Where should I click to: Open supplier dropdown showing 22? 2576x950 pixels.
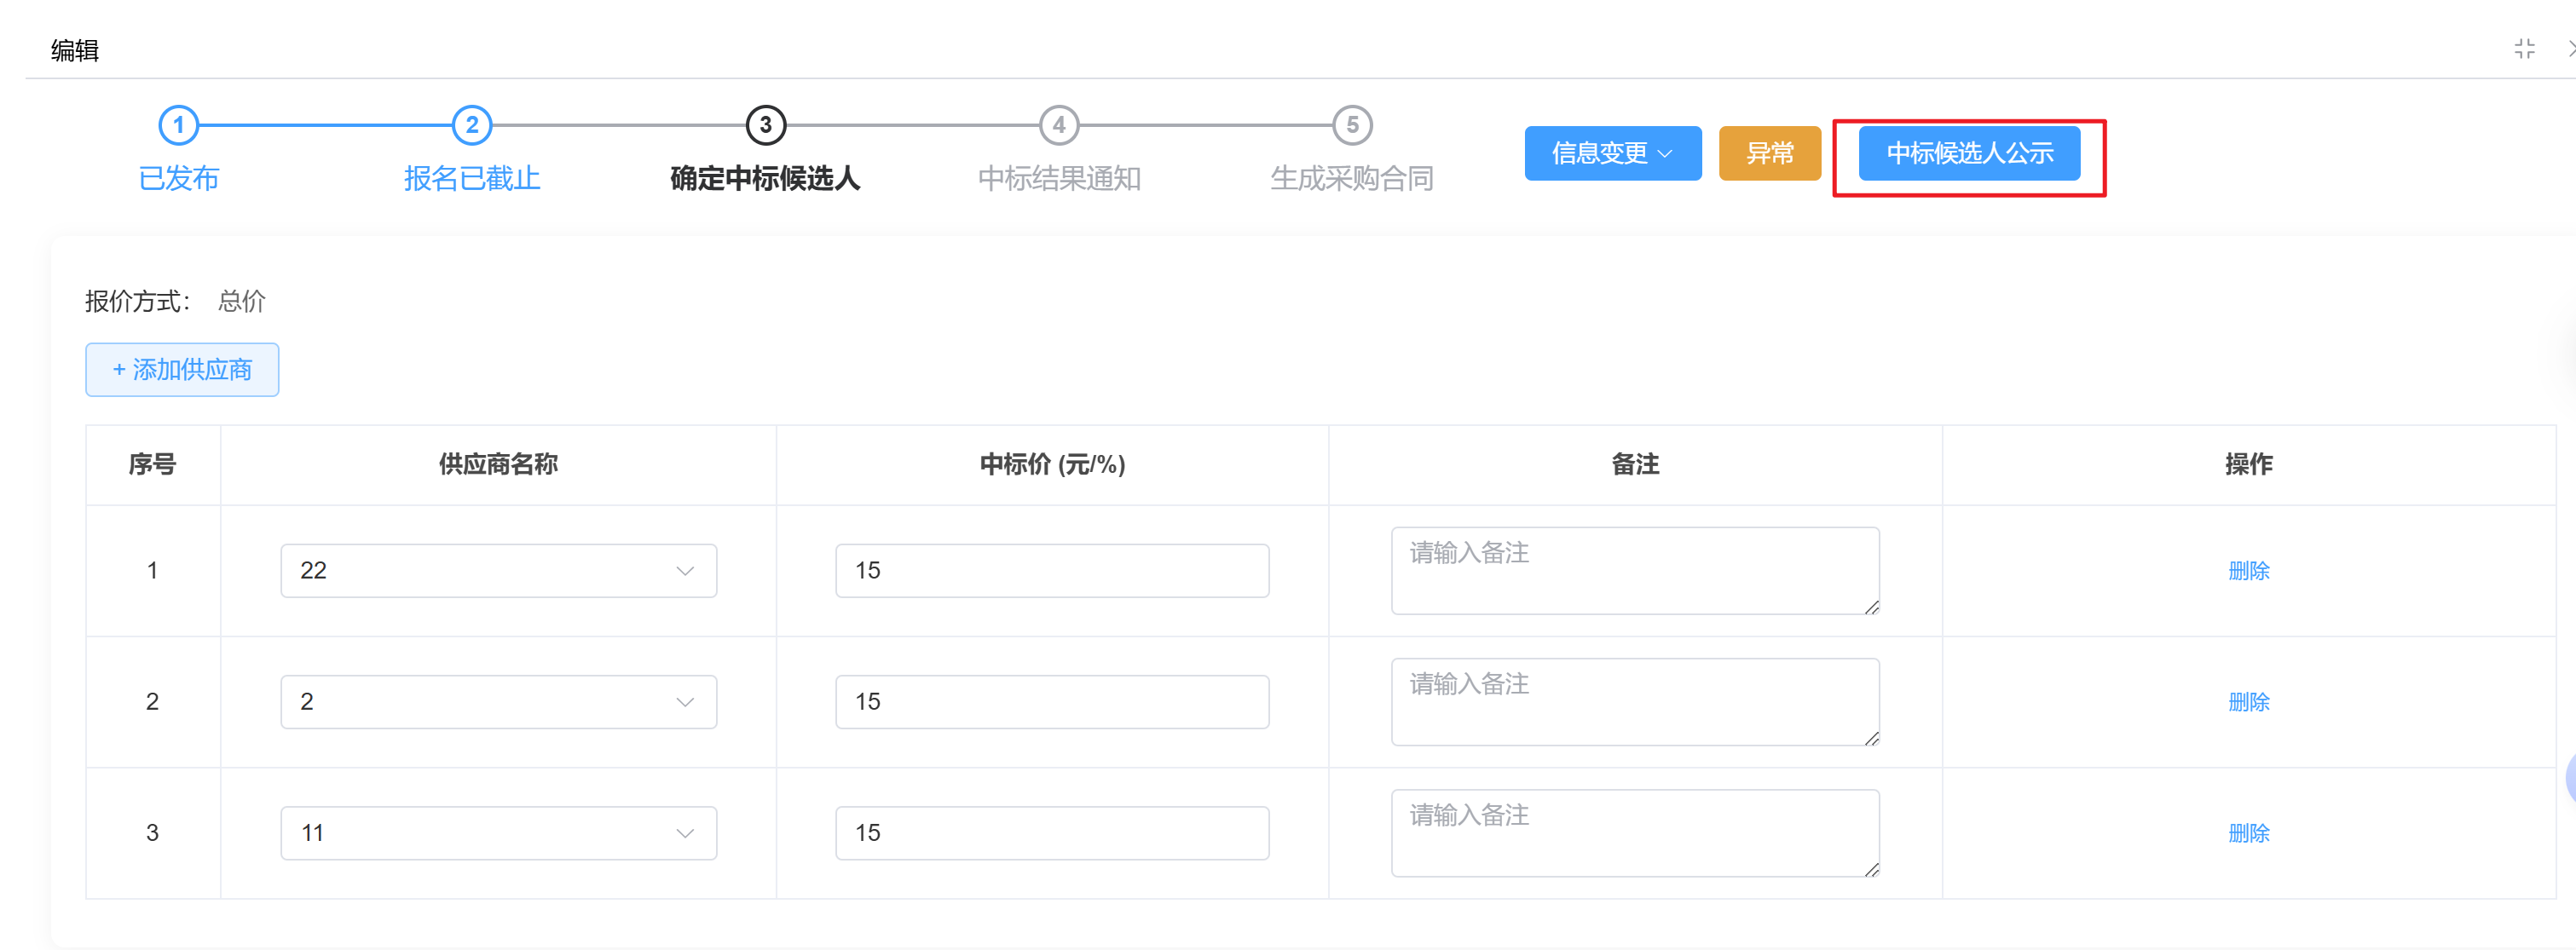pyautogui.click(x=498, y=570)
